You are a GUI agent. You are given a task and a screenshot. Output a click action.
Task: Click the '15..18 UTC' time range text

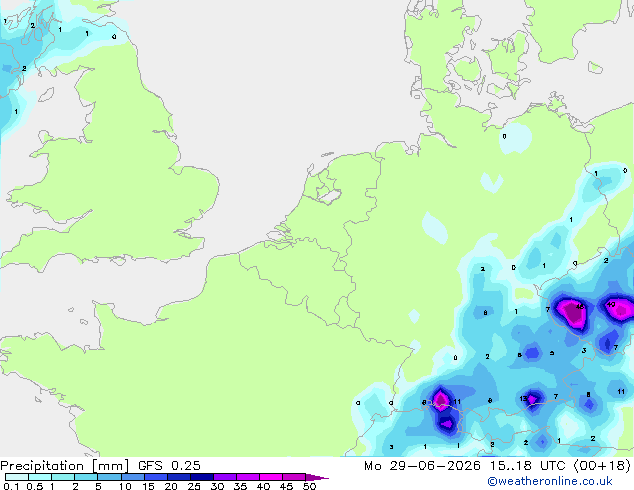527,466
